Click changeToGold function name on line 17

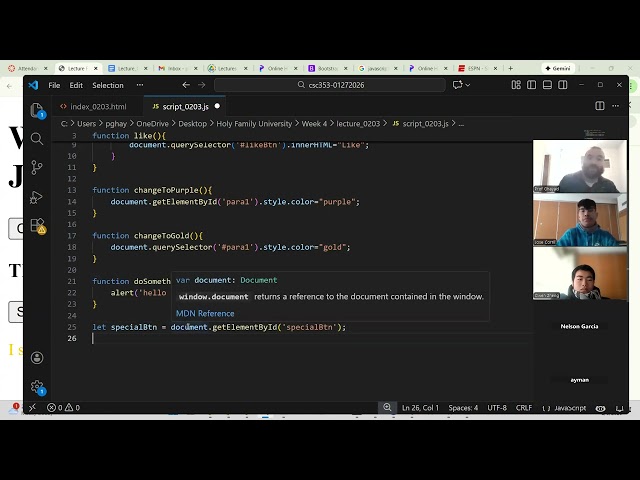pos(162,236)
